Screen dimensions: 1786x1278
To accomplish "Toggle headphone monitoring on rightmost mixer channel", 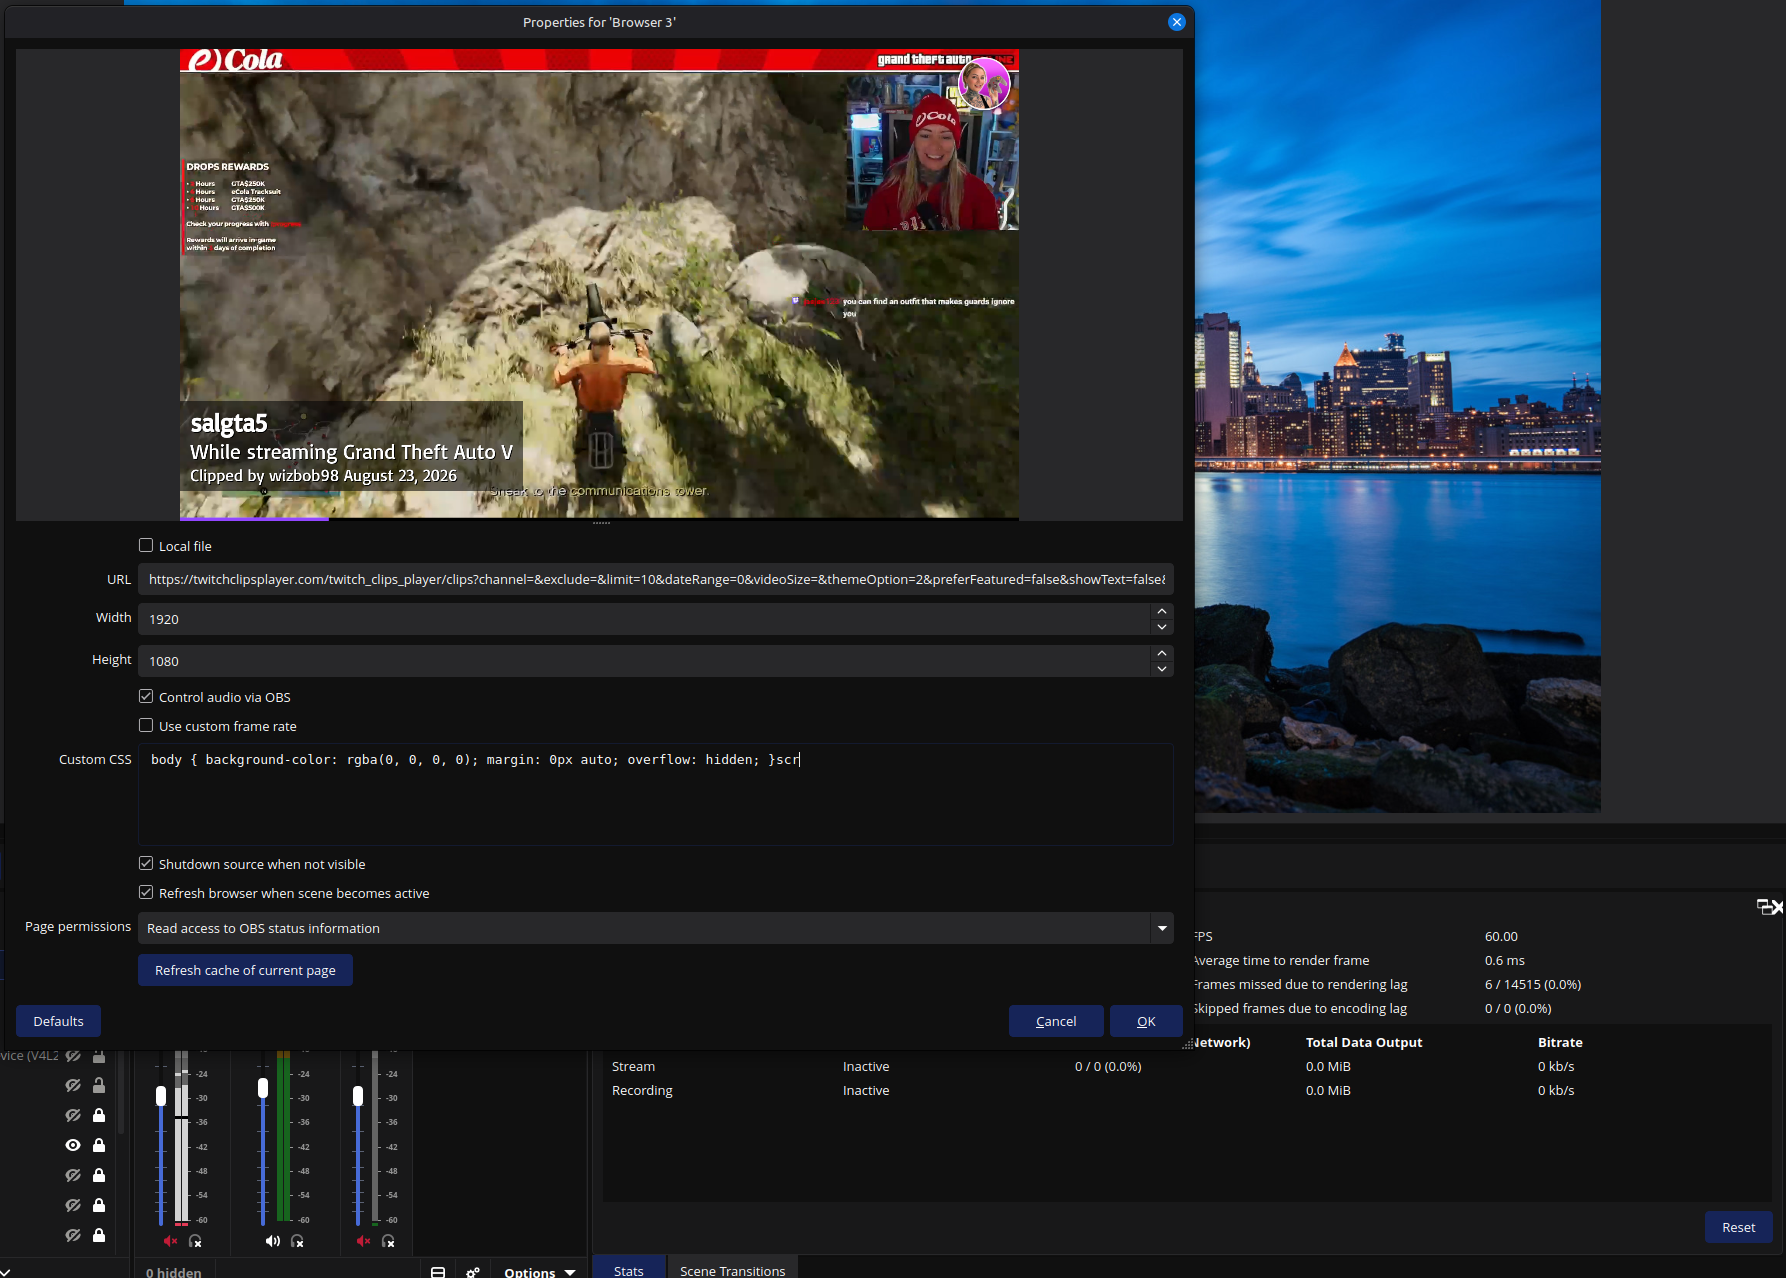I will pyautogui.click(x=388, y=1241).
